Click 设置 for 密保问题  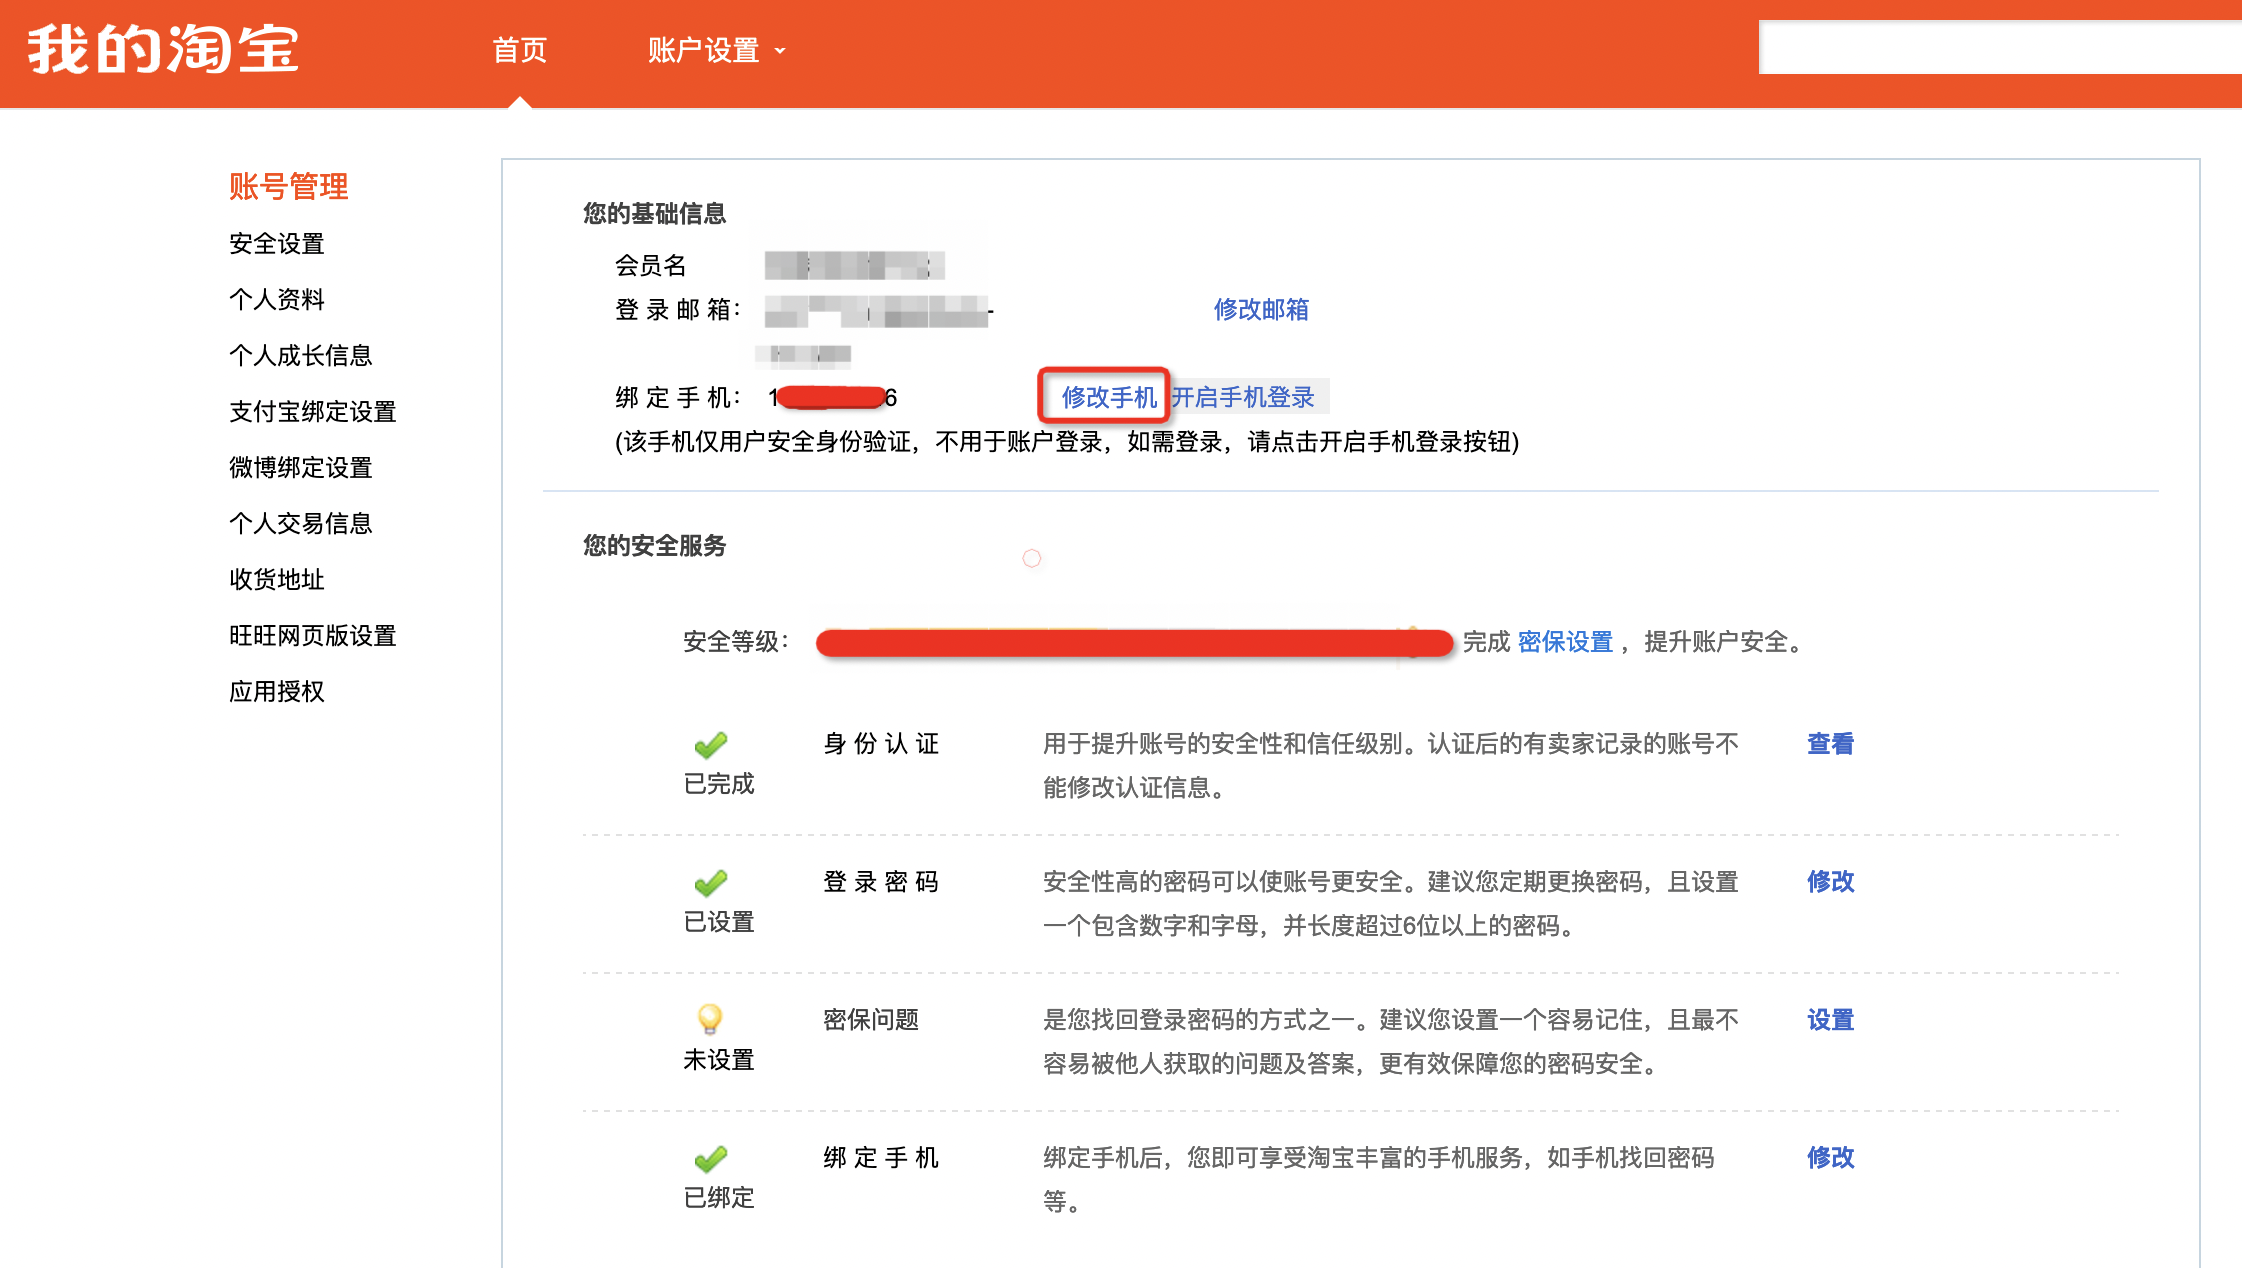point(1831,1020)
